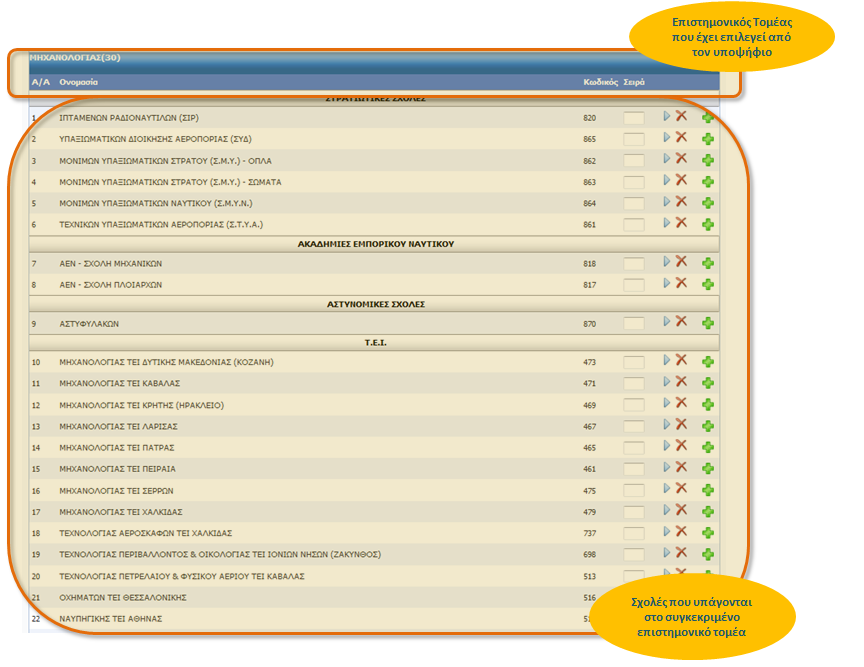Select the ΝΑΥΠΗΓΙΚΗΣ ΤΕΙ ΑΘΗΝΑΣ row name
Viewport: 864px width, 667px height.
[111, 619]
